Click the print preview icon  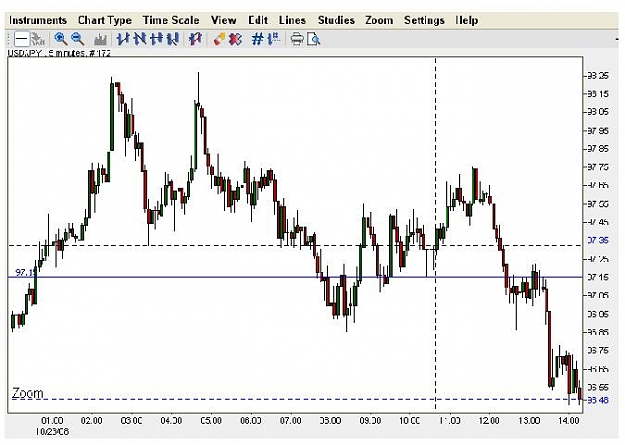click(x=314, y=39)
